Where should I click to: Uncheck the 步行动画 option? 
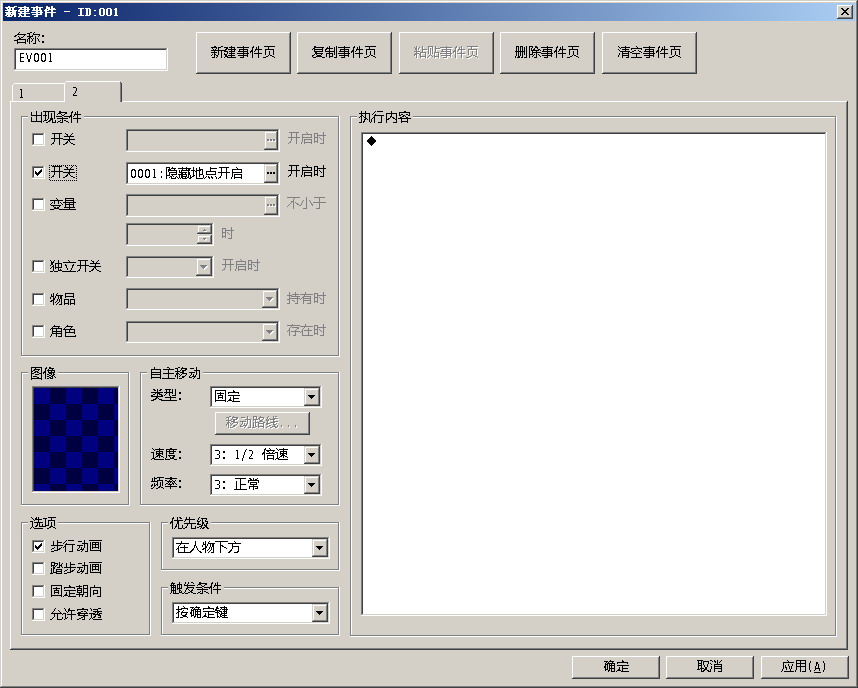(x=38, y=546)
